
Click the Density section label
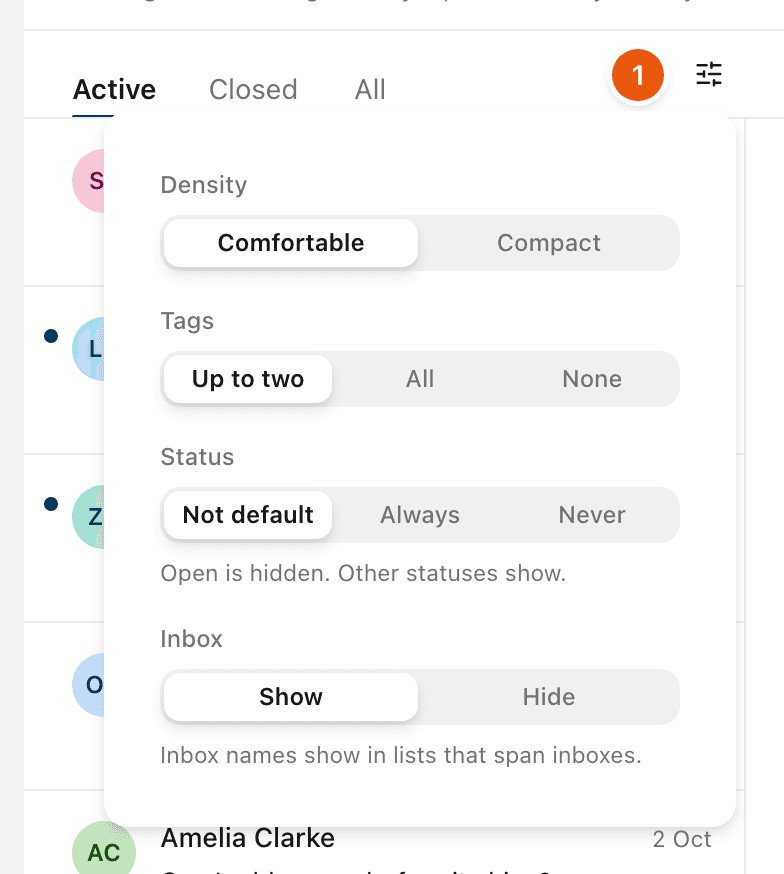pos(203,185)
